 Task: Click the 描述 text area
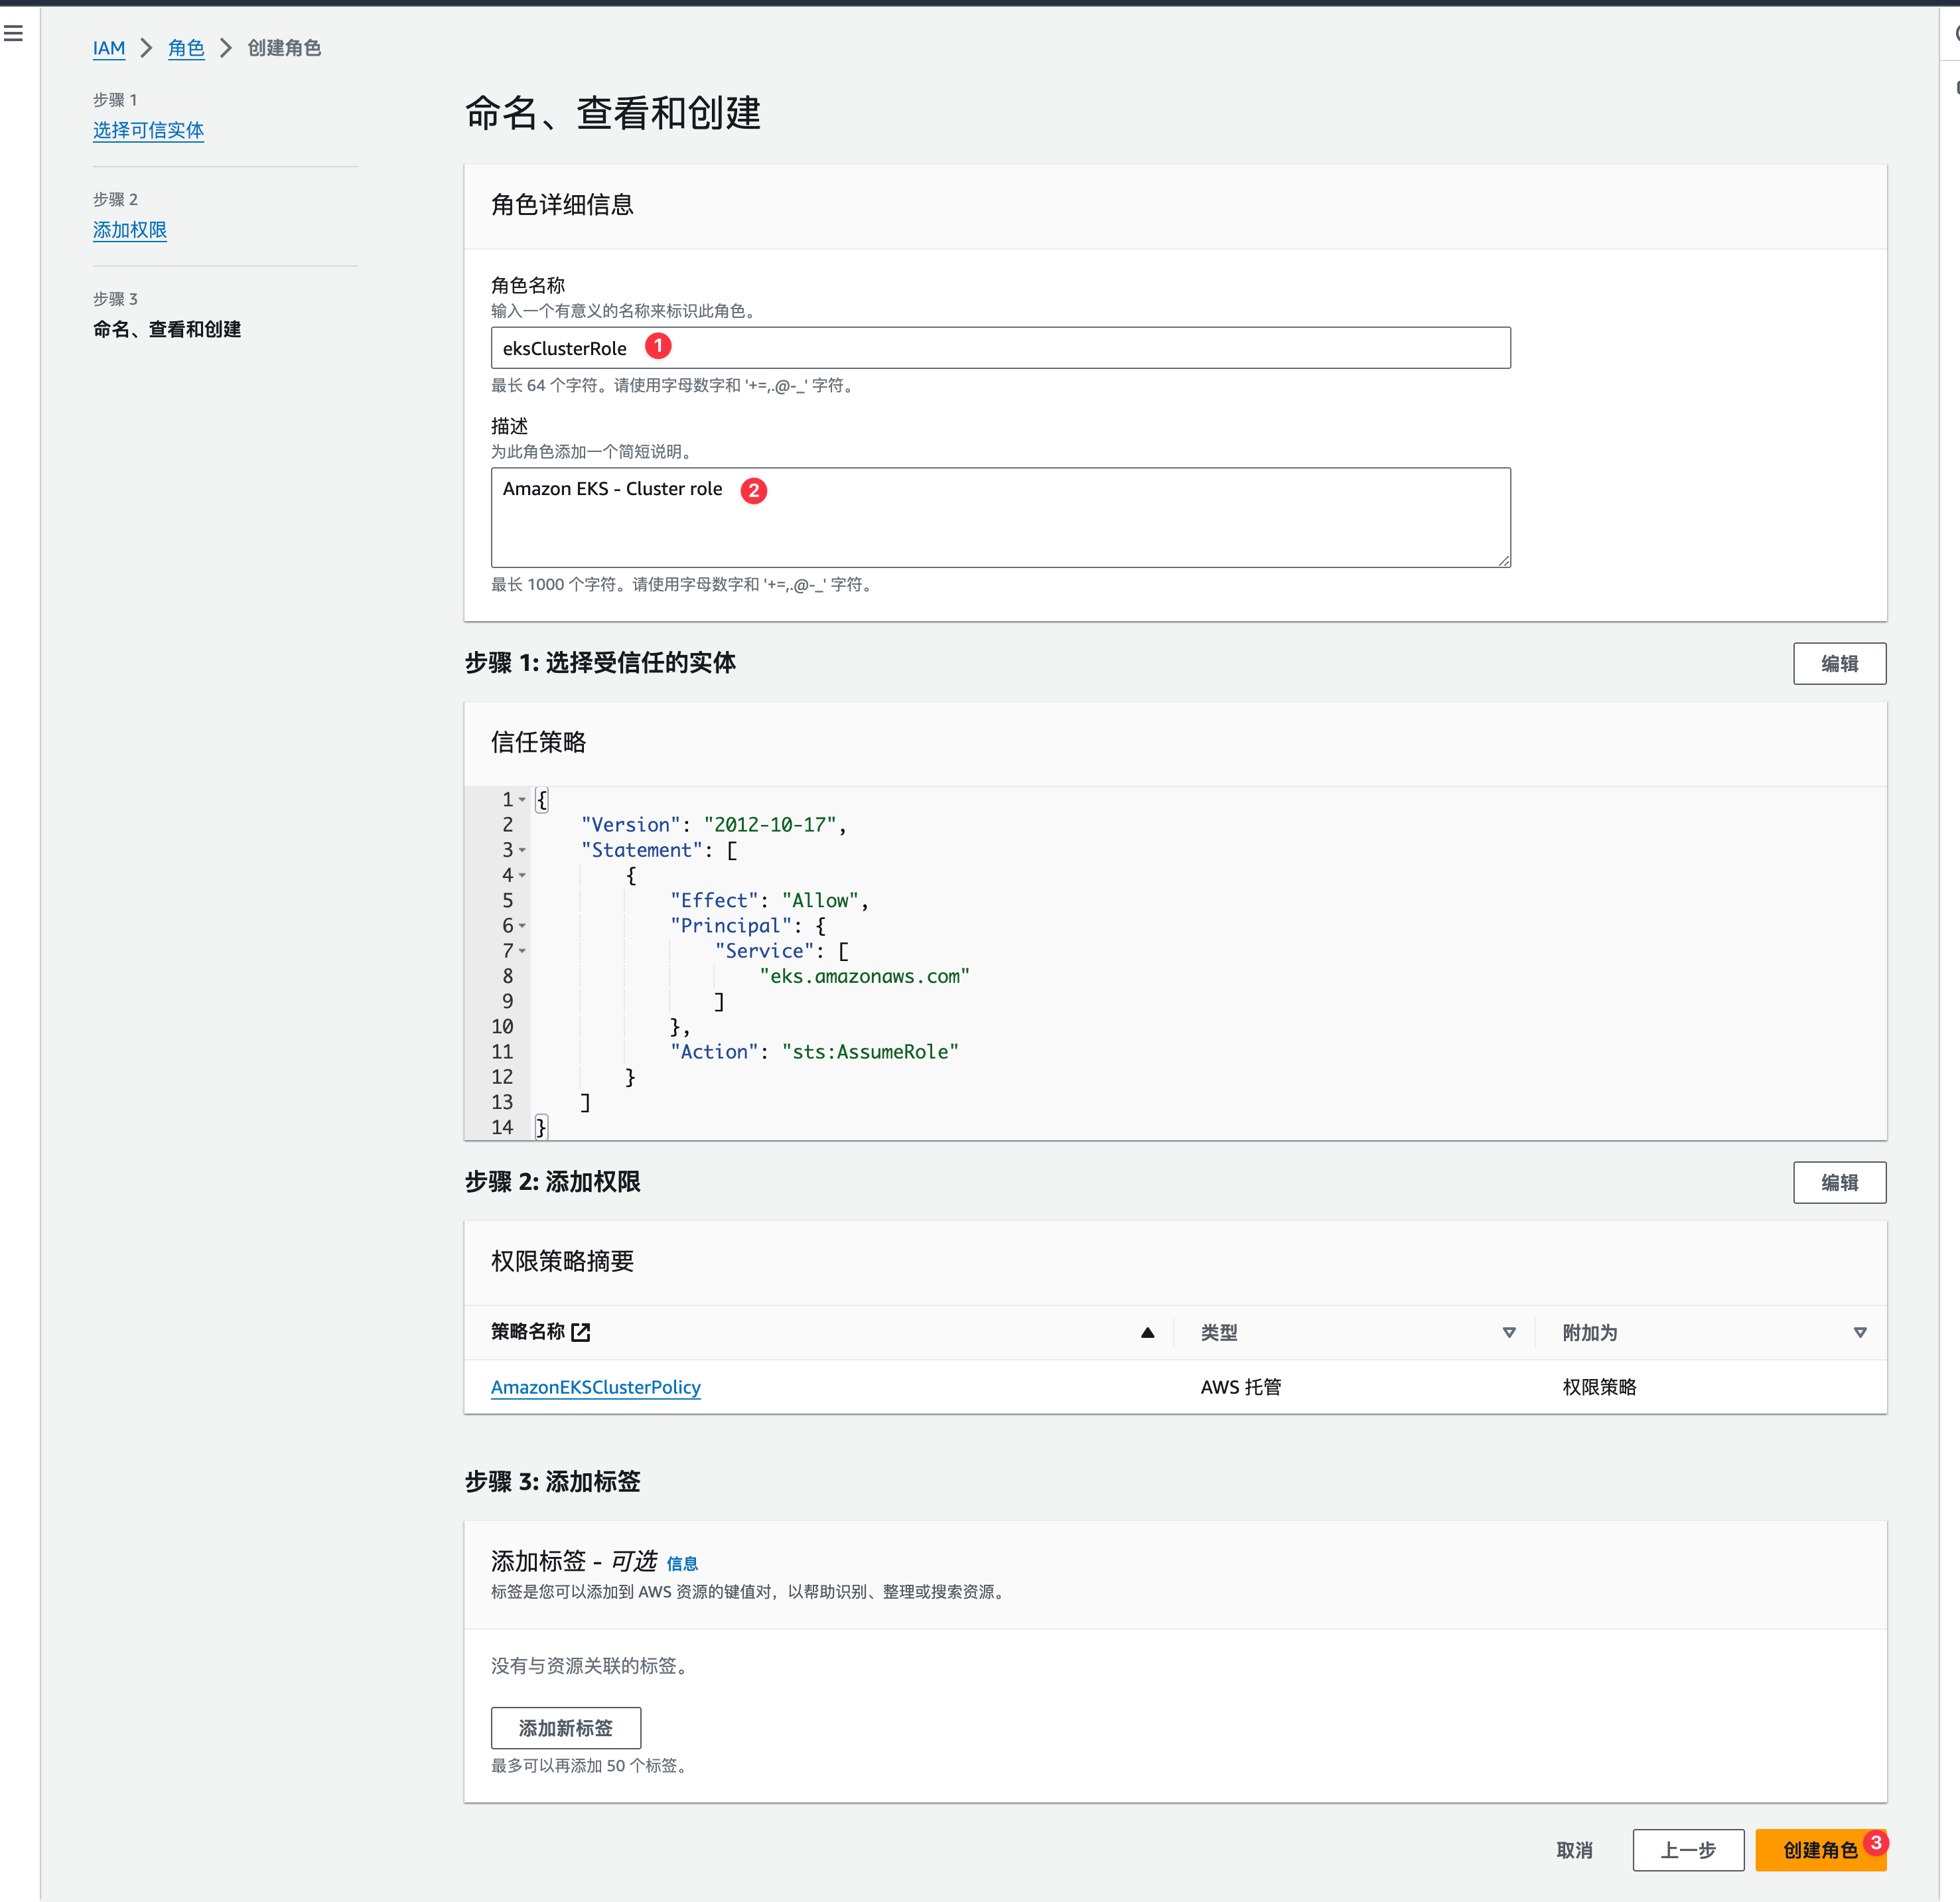click(1000, 517)
